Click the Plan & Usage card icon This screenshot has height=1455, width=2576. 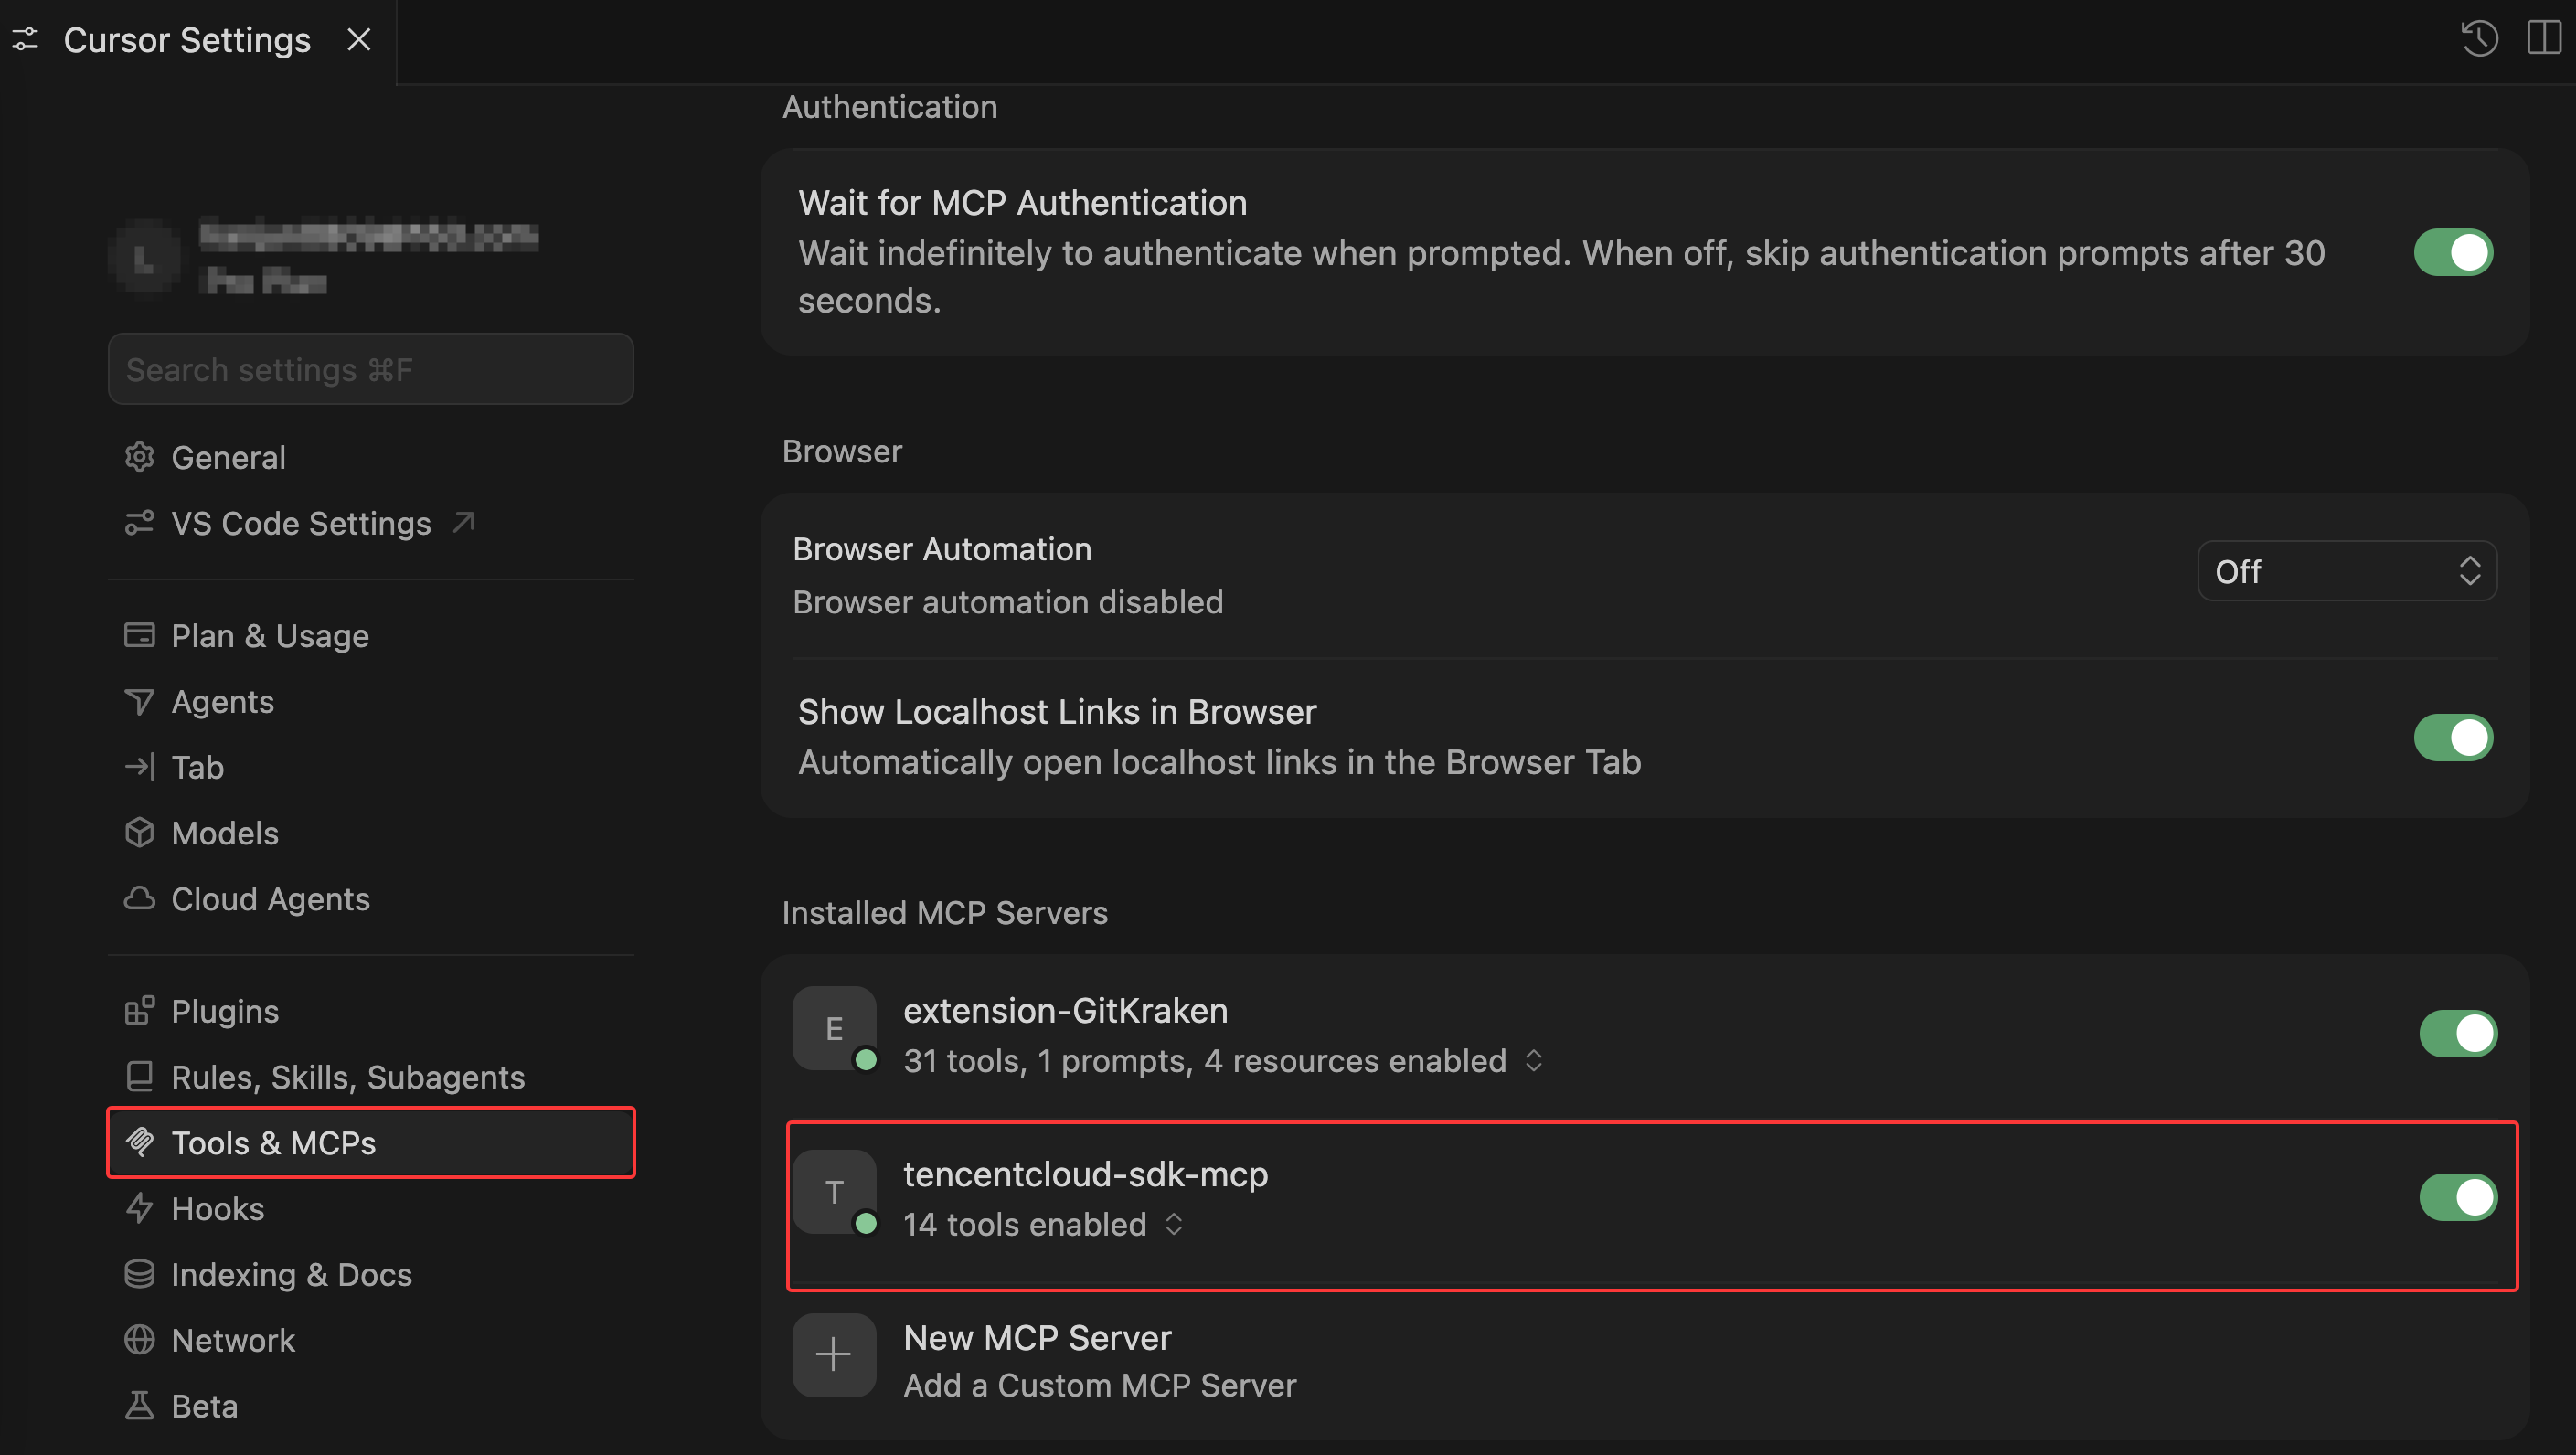coord(139,635)
